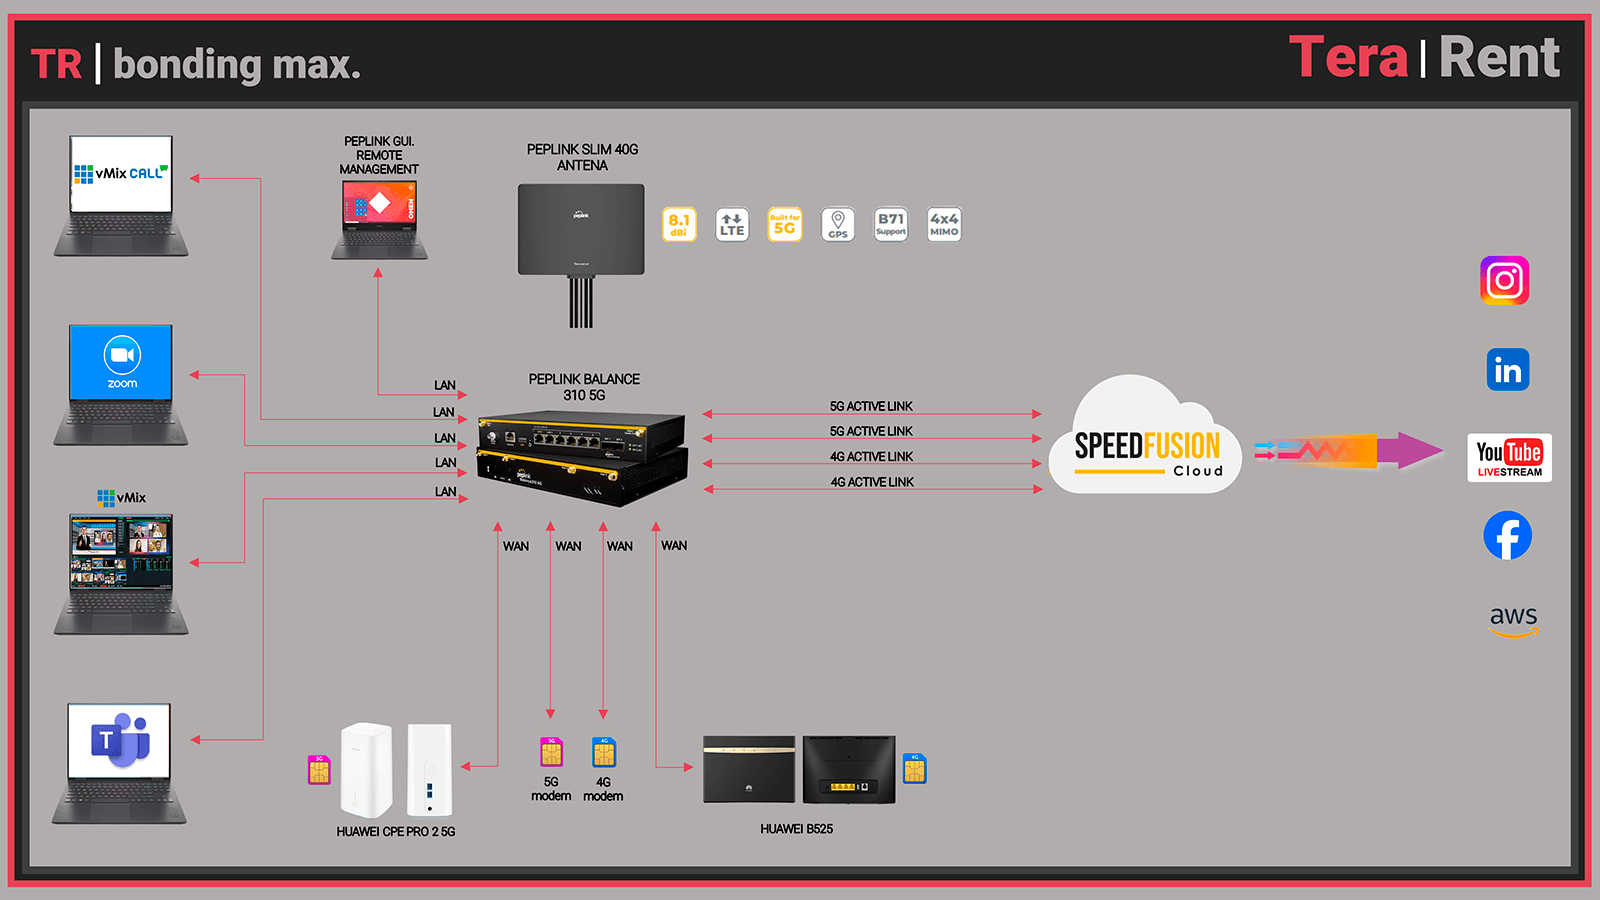Click the GPS feature badge
Image resolution: width=1600 pixels, height=900 pixels.
(838, 224)
